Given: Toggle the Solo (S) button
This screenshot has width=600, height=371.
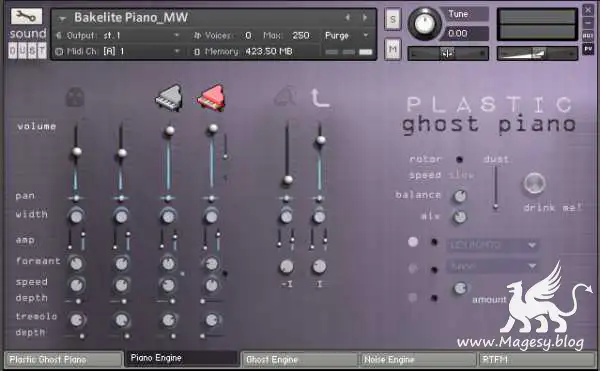Looking at the screenshot, I should 393,19.
